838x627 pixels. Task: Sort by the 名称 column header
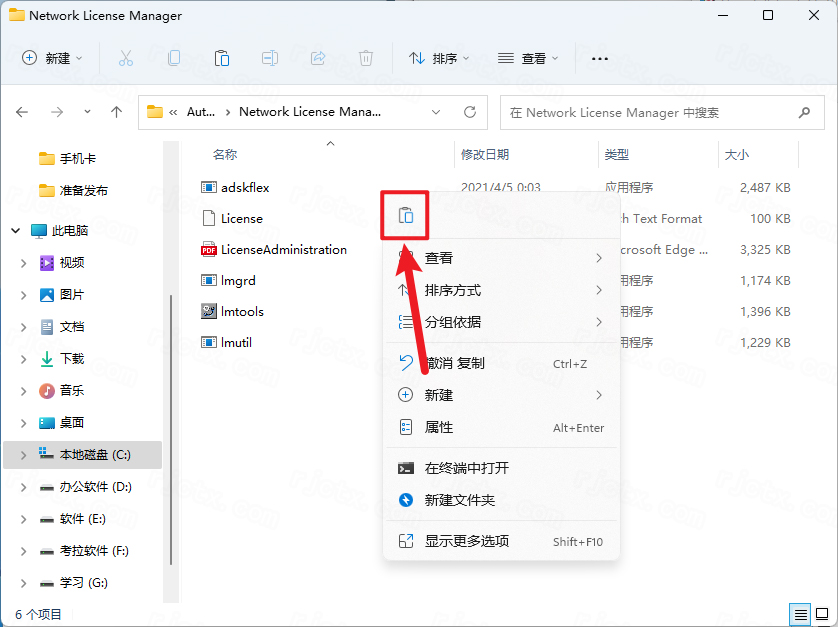tap(225, 155)
